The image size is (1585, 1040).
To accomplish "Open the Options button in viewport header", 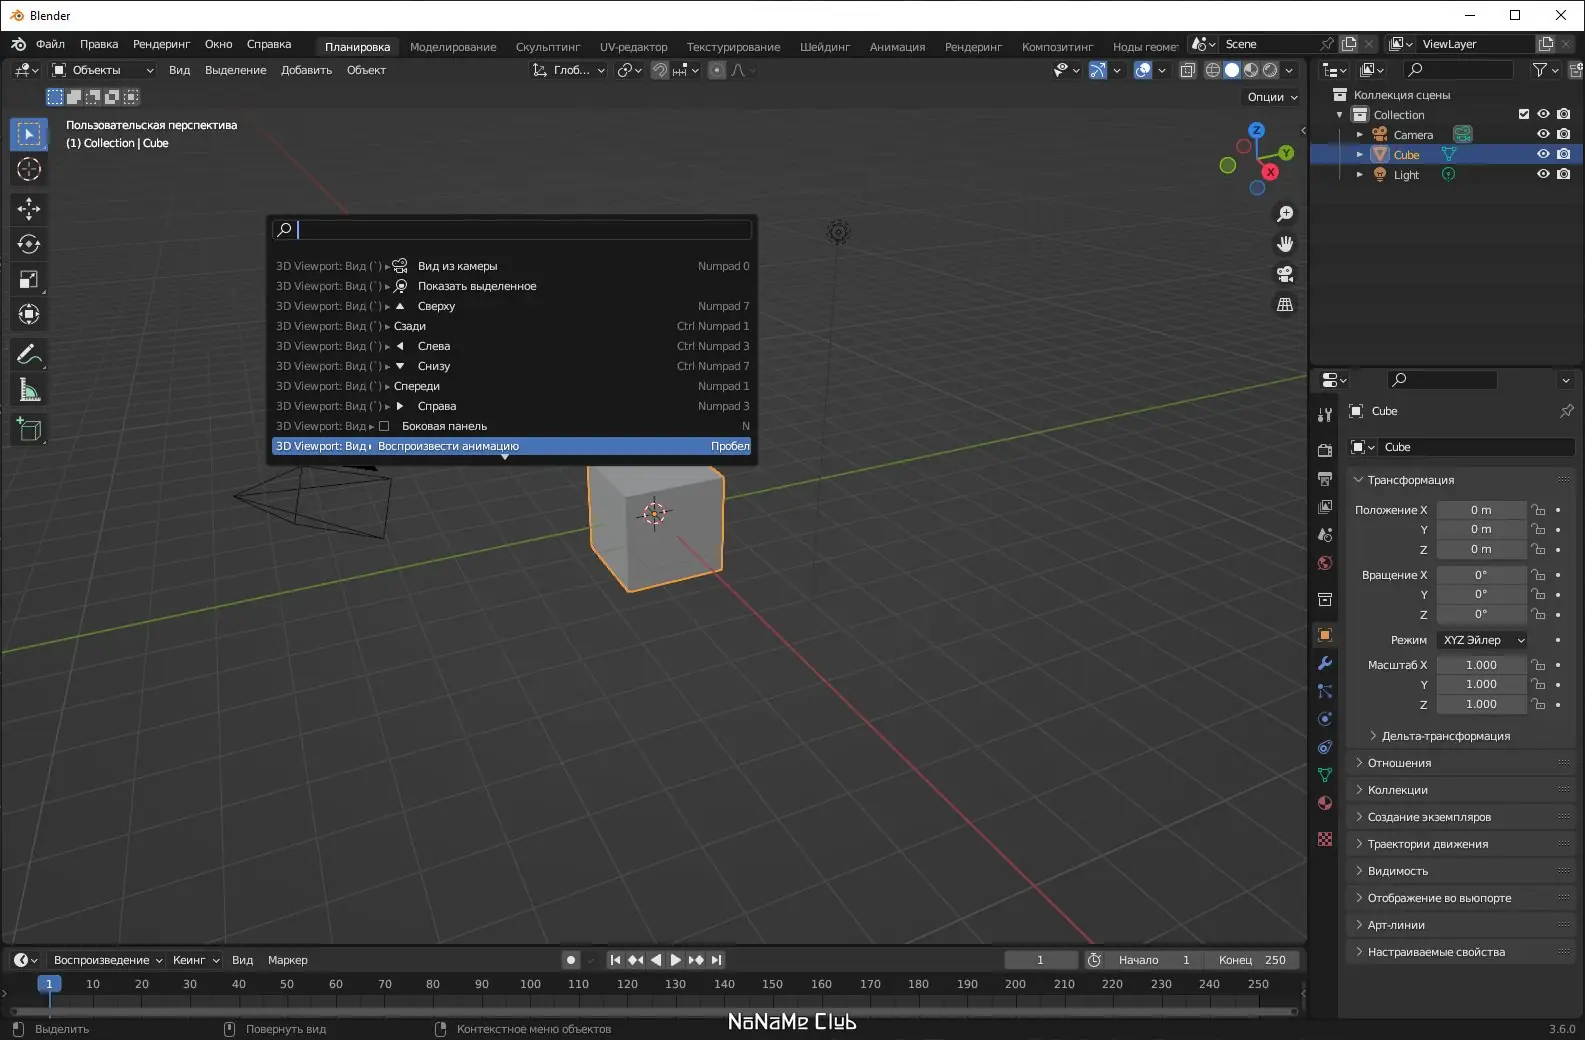I will pos(1271,97).
